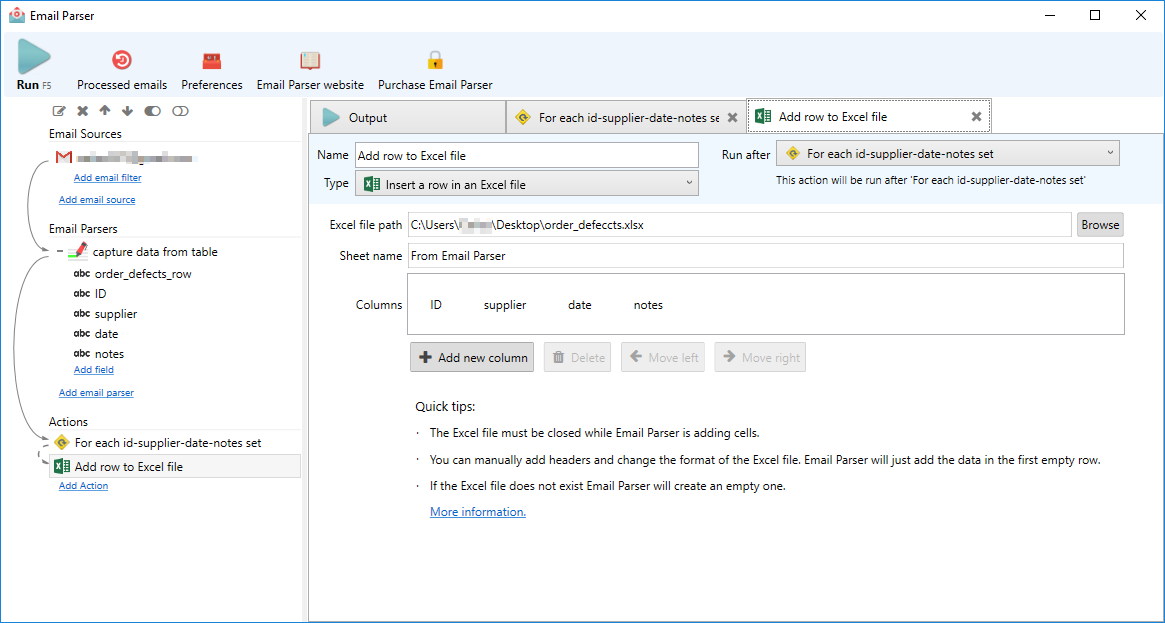Switch to the Output tab

pos(407,118)
